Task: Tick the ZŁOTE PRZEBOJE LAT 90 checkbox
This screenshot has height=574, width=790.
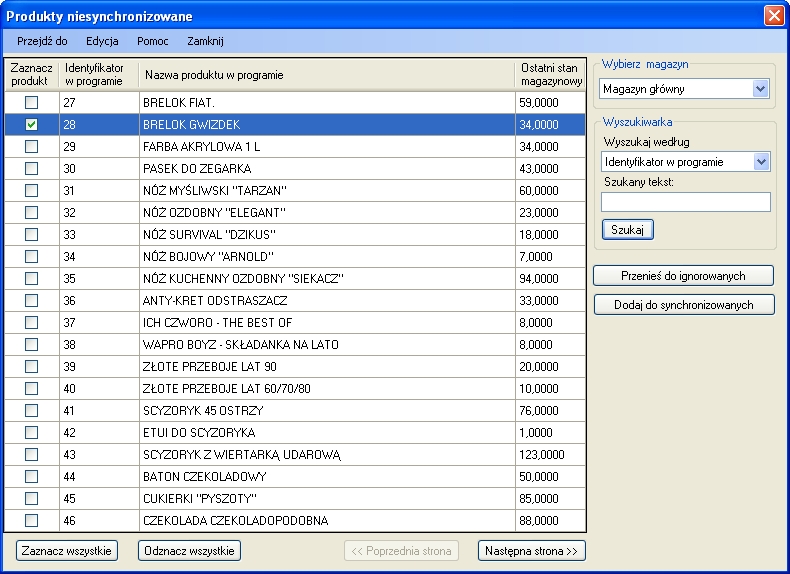Action: point(31,366)
